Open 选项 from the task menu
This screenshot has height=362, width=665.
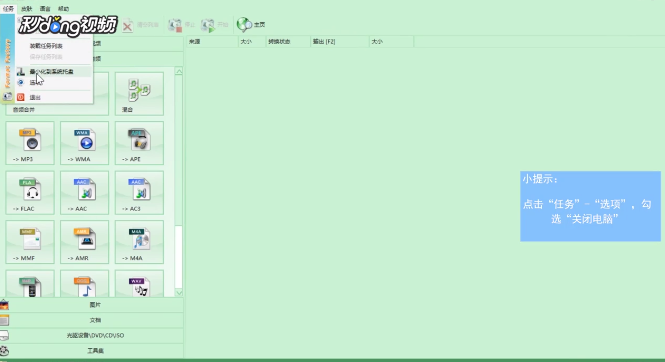pyautogui.click(x=53, y=83)
